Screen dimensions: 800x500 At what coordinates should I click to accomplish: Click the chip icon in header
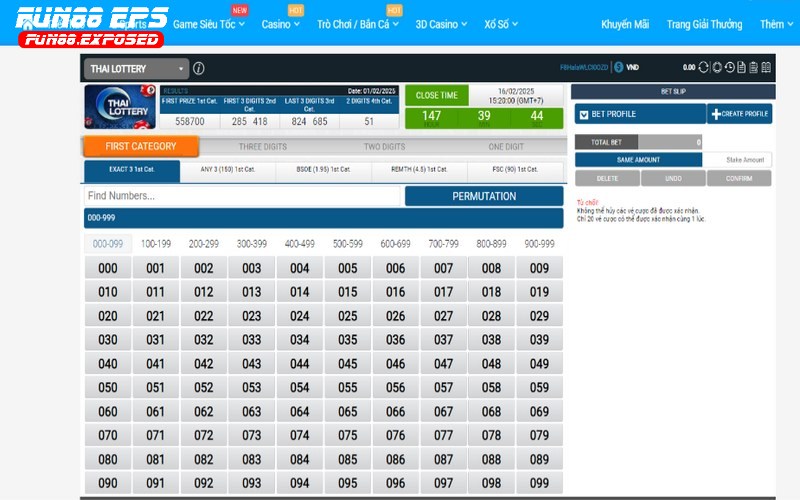717,67
